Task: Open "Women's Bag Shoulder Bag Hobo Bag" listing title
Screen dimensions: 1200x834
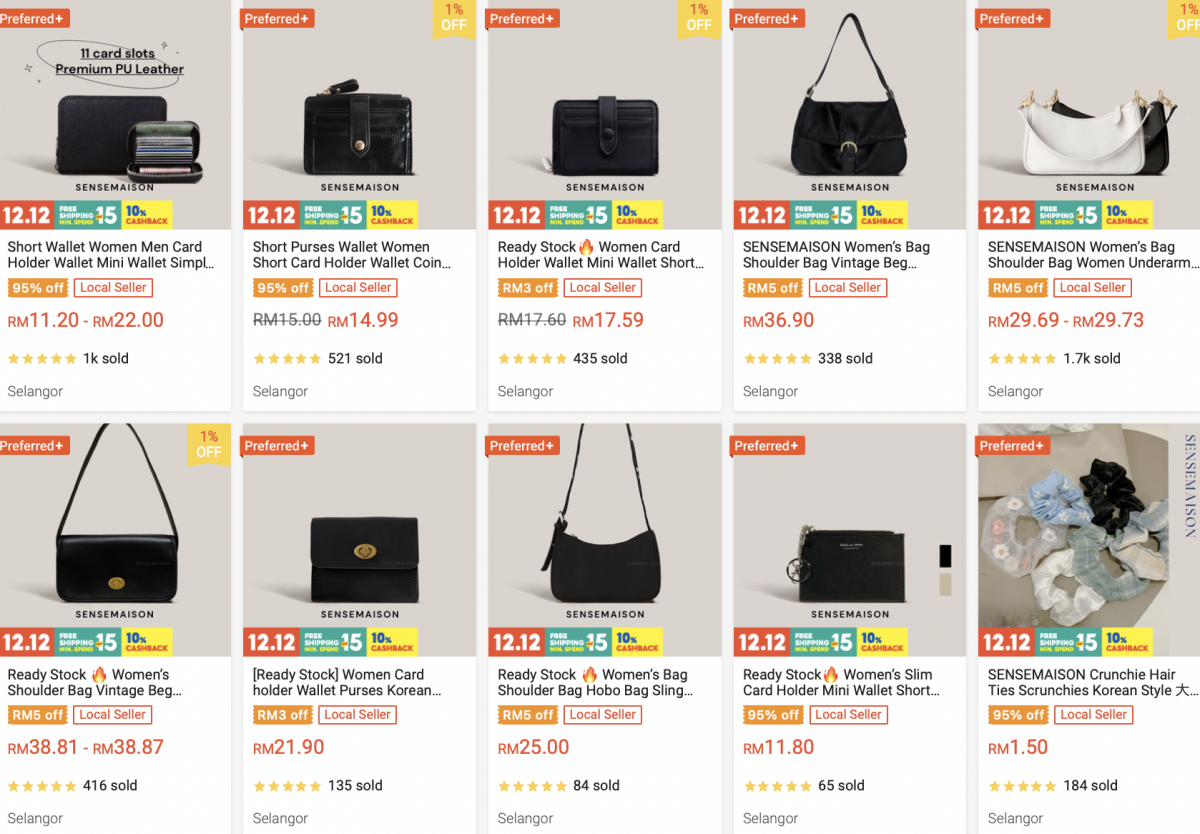Action: pos(595,682)
